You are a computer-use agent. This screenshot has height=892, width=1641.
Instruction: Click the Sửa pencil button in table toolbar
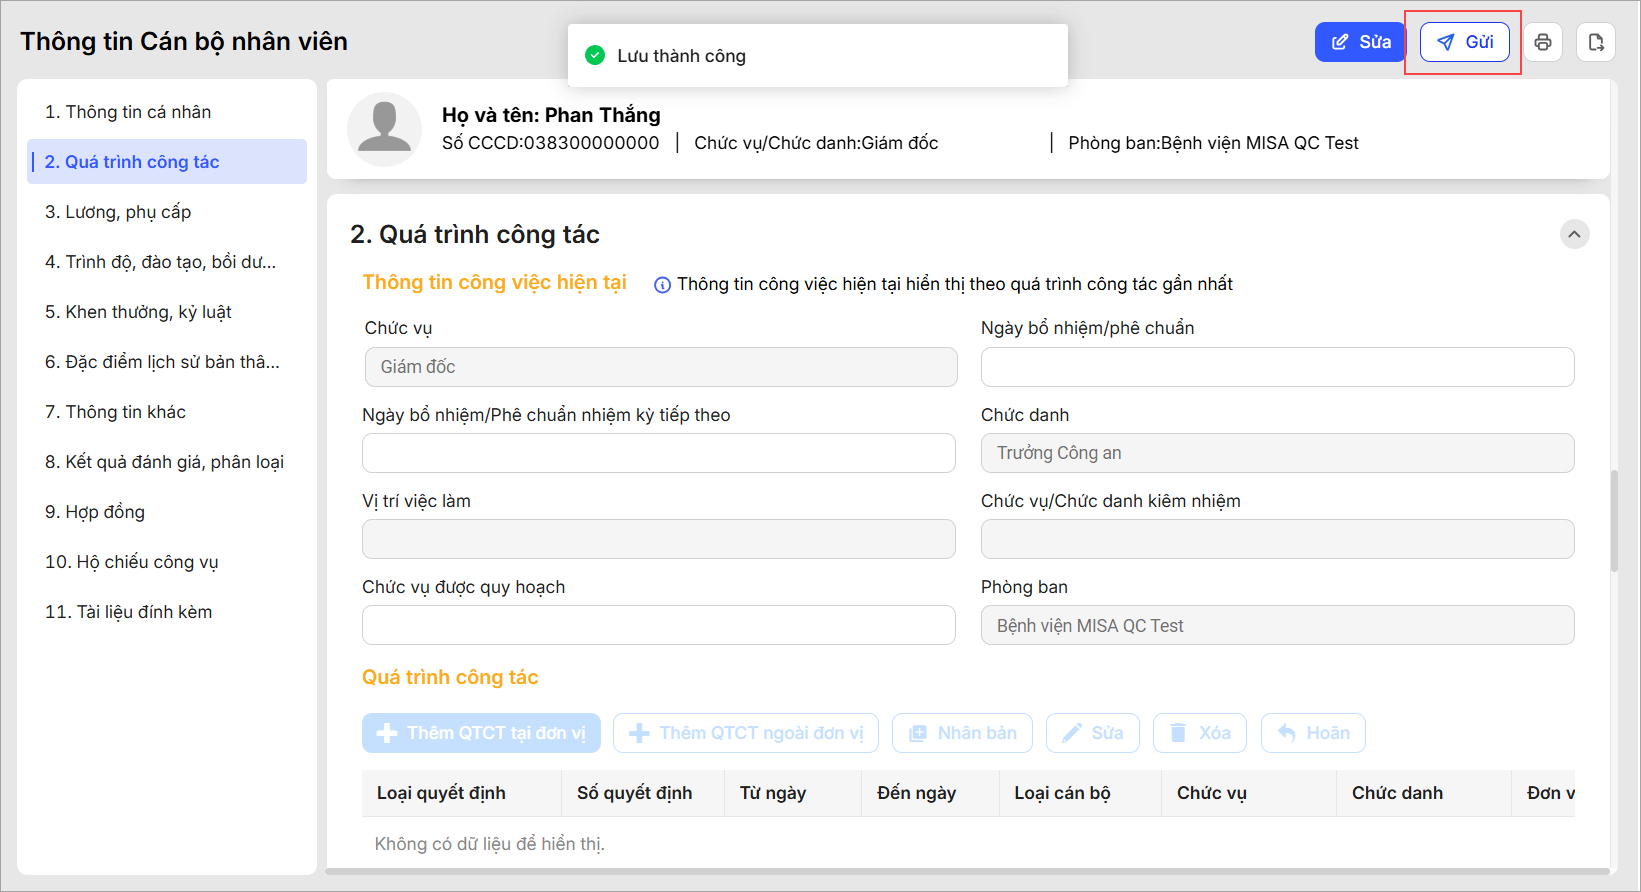pos(1093,733)
